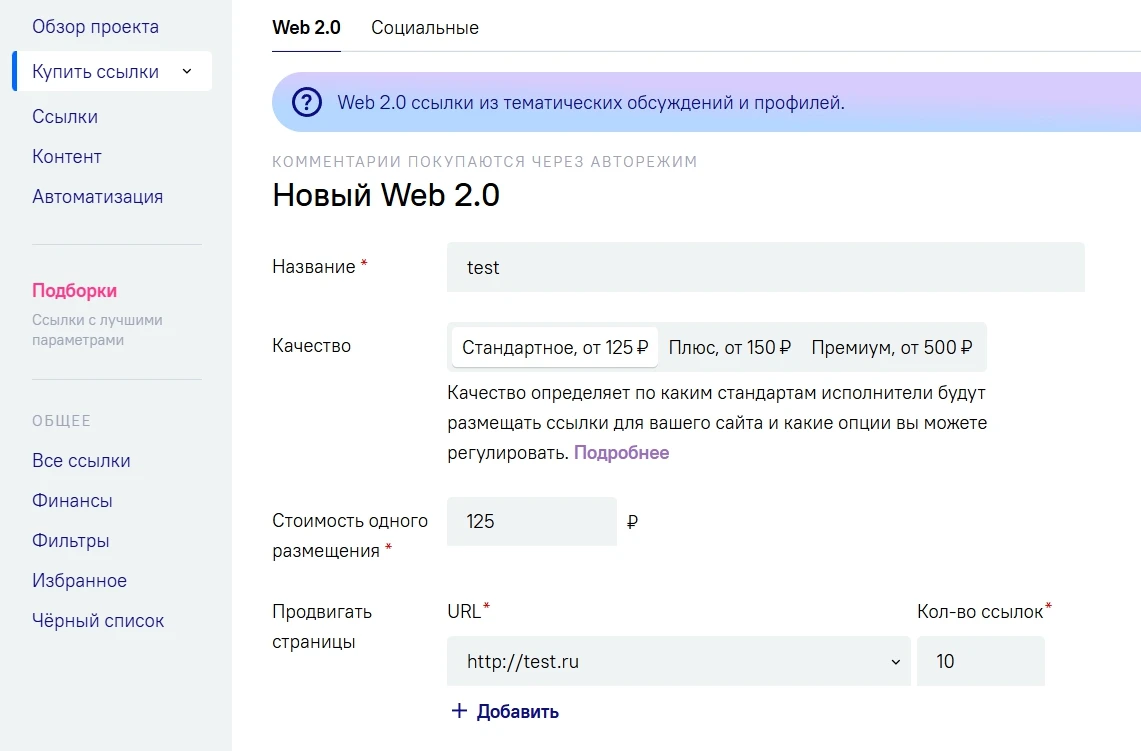Open the Контент section
Viewport: 1141px width, 751px height.
67,157
